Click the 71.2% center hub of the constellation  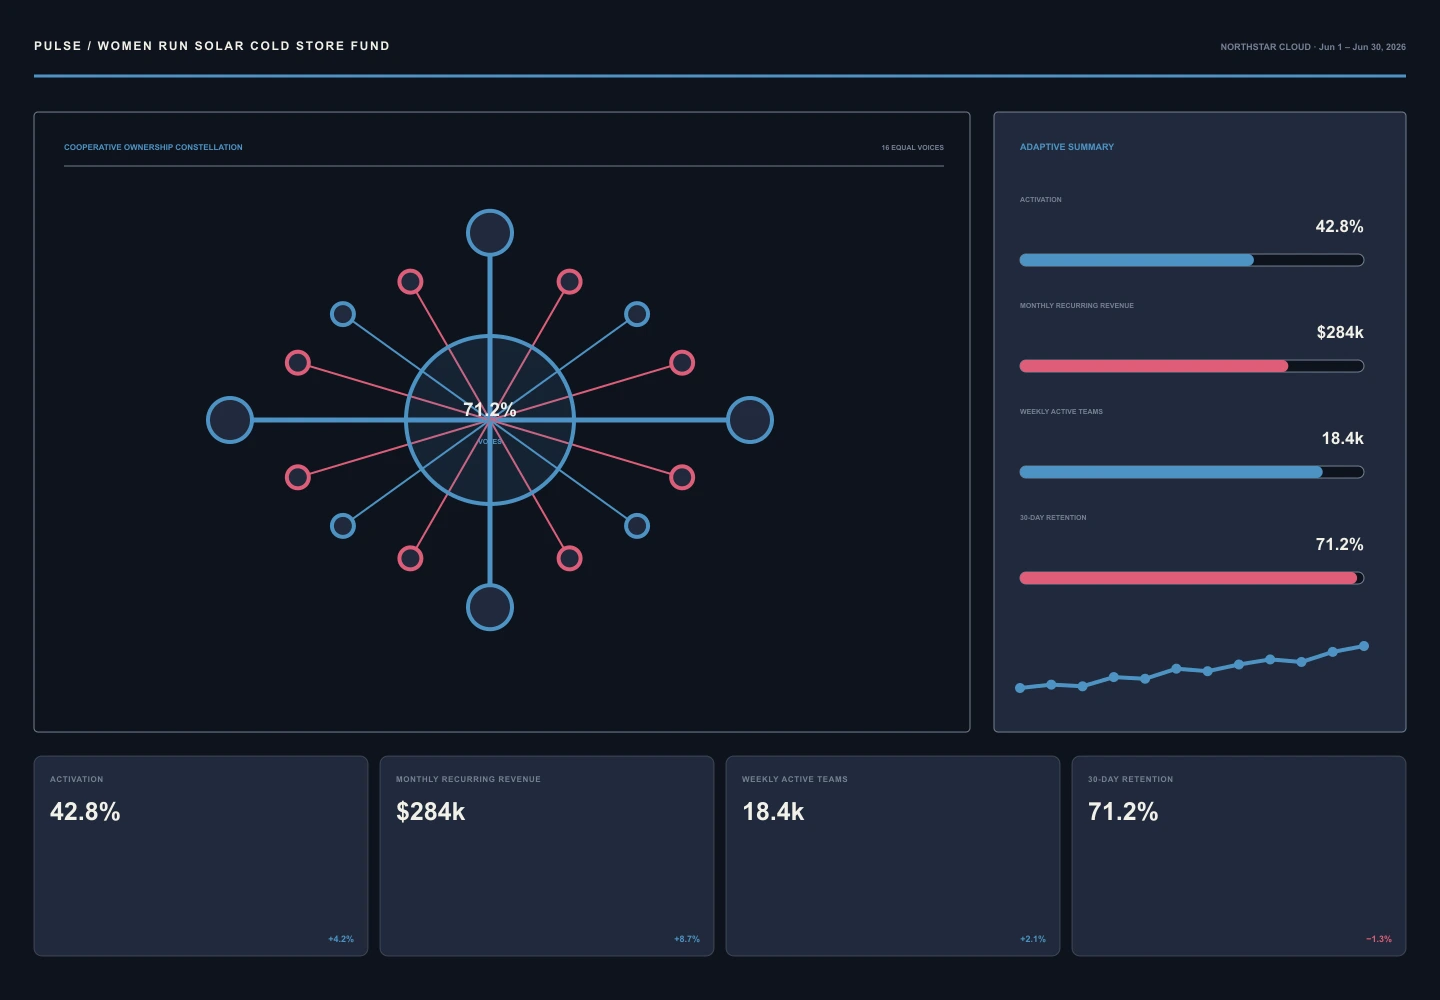(490, 420)
